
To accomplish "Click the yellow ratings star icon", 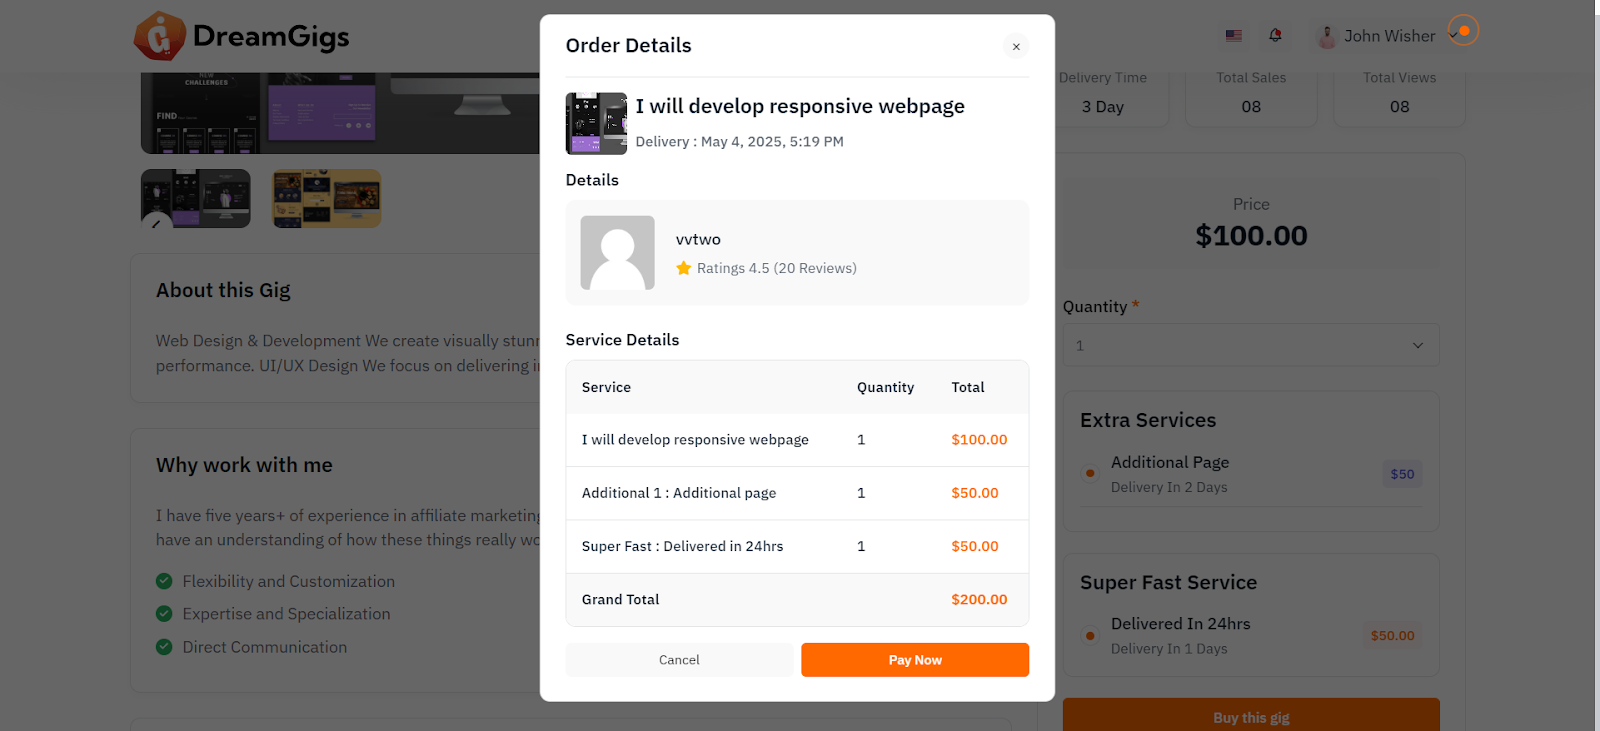I will (x=684, y=268).
